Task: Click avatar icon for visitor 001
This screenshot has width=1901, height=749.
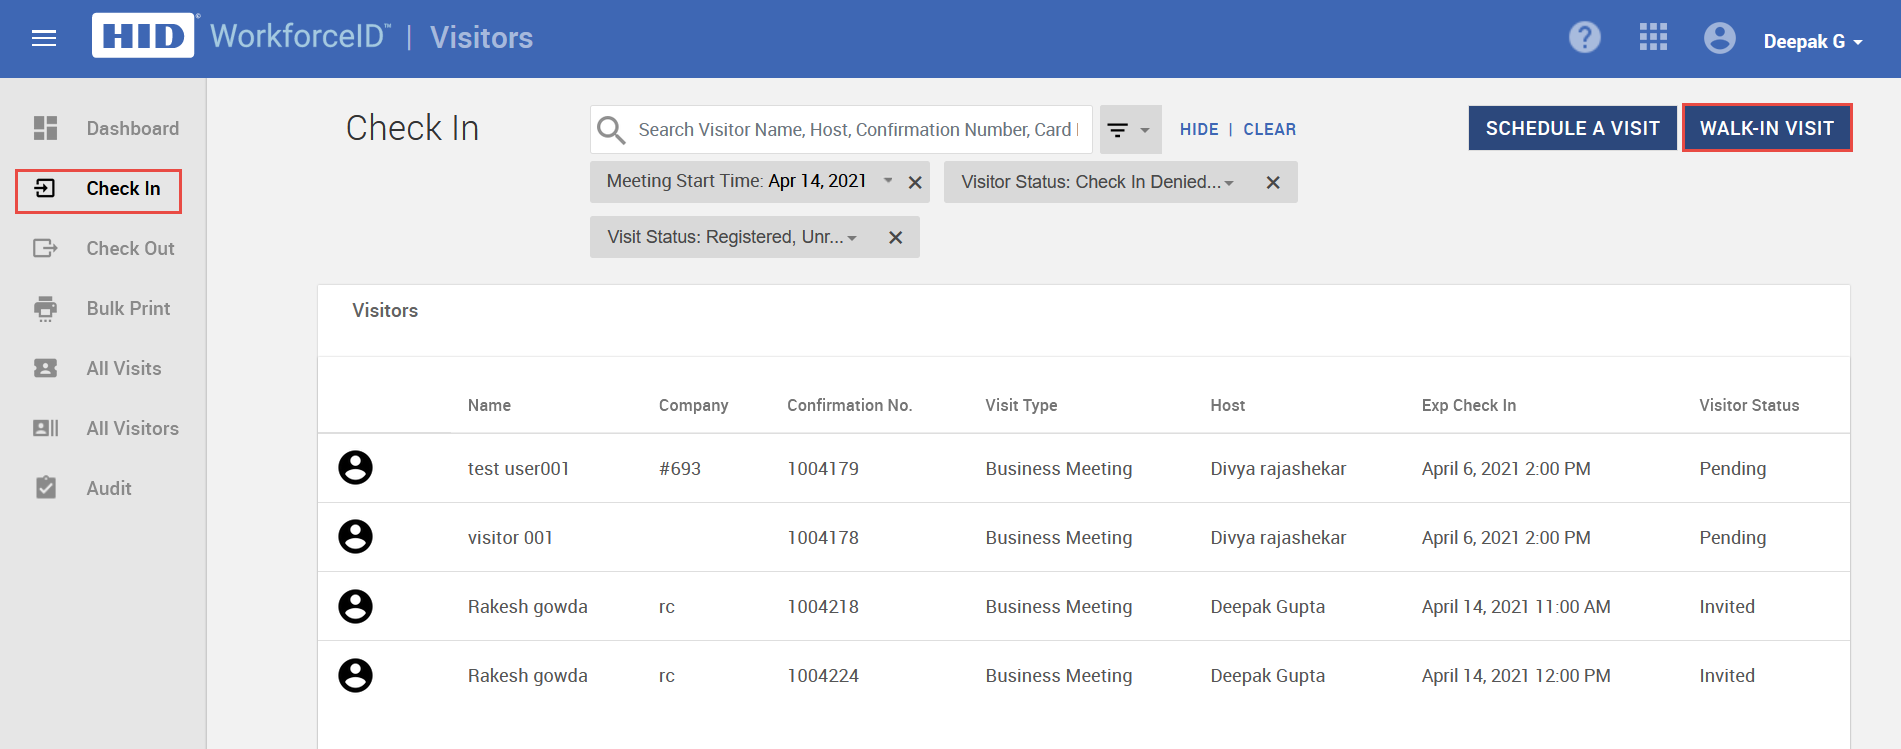Action: tap(355, 536)
